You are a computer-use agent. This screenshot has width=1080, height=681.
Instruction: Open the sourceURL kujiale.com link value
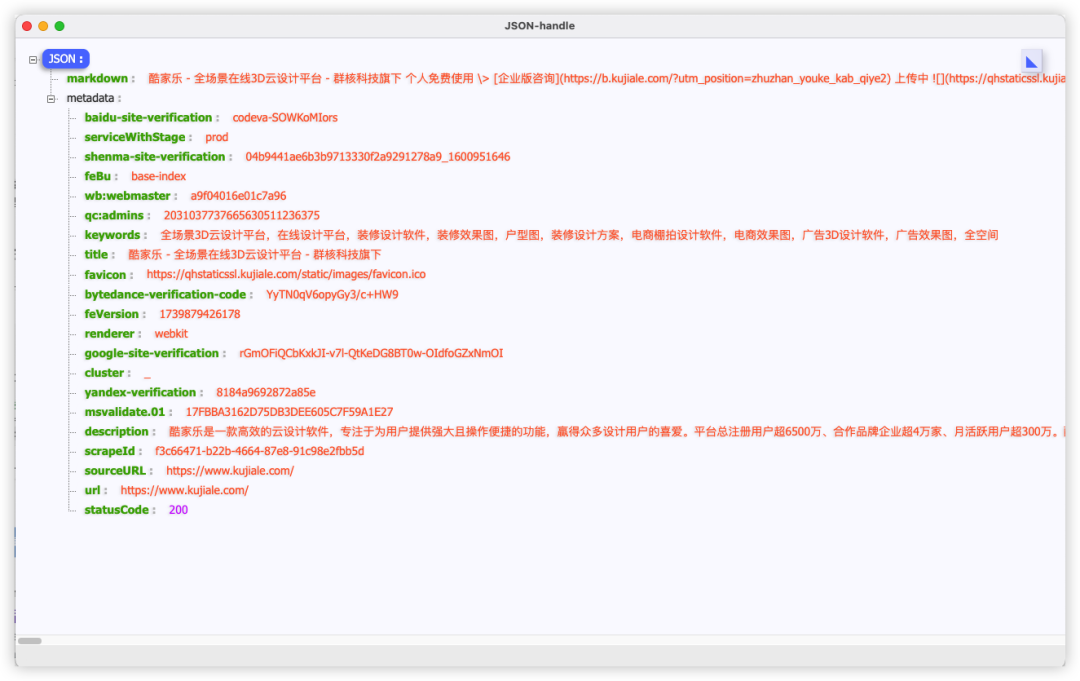pos(230,471)
